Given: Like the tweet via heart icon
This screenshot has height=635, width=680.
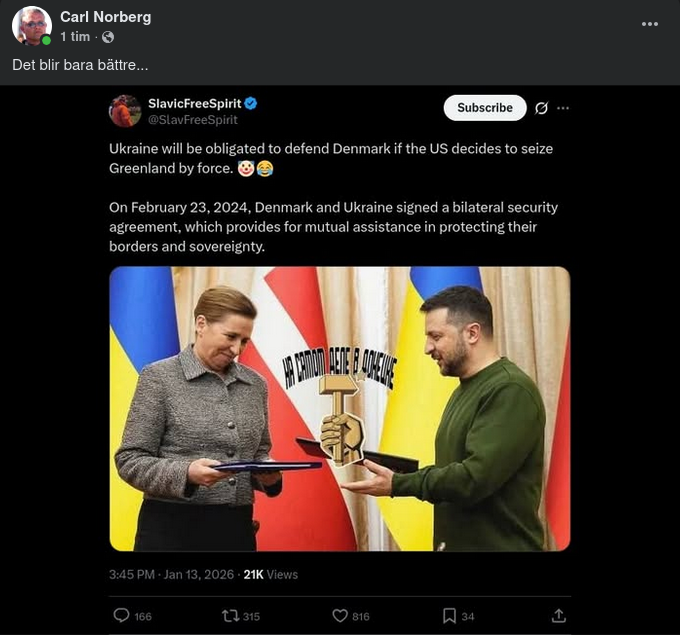Looking at the screenshot, I should click(x=339, y=615).
